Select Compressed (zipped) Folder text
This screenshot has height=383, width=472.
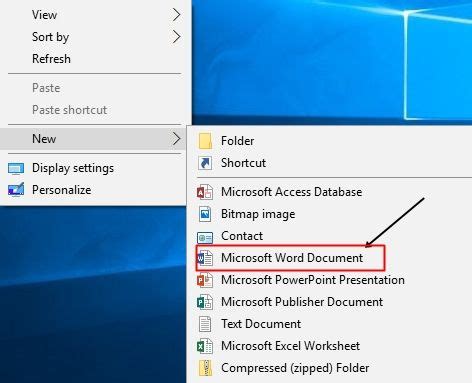pos(295,368)
